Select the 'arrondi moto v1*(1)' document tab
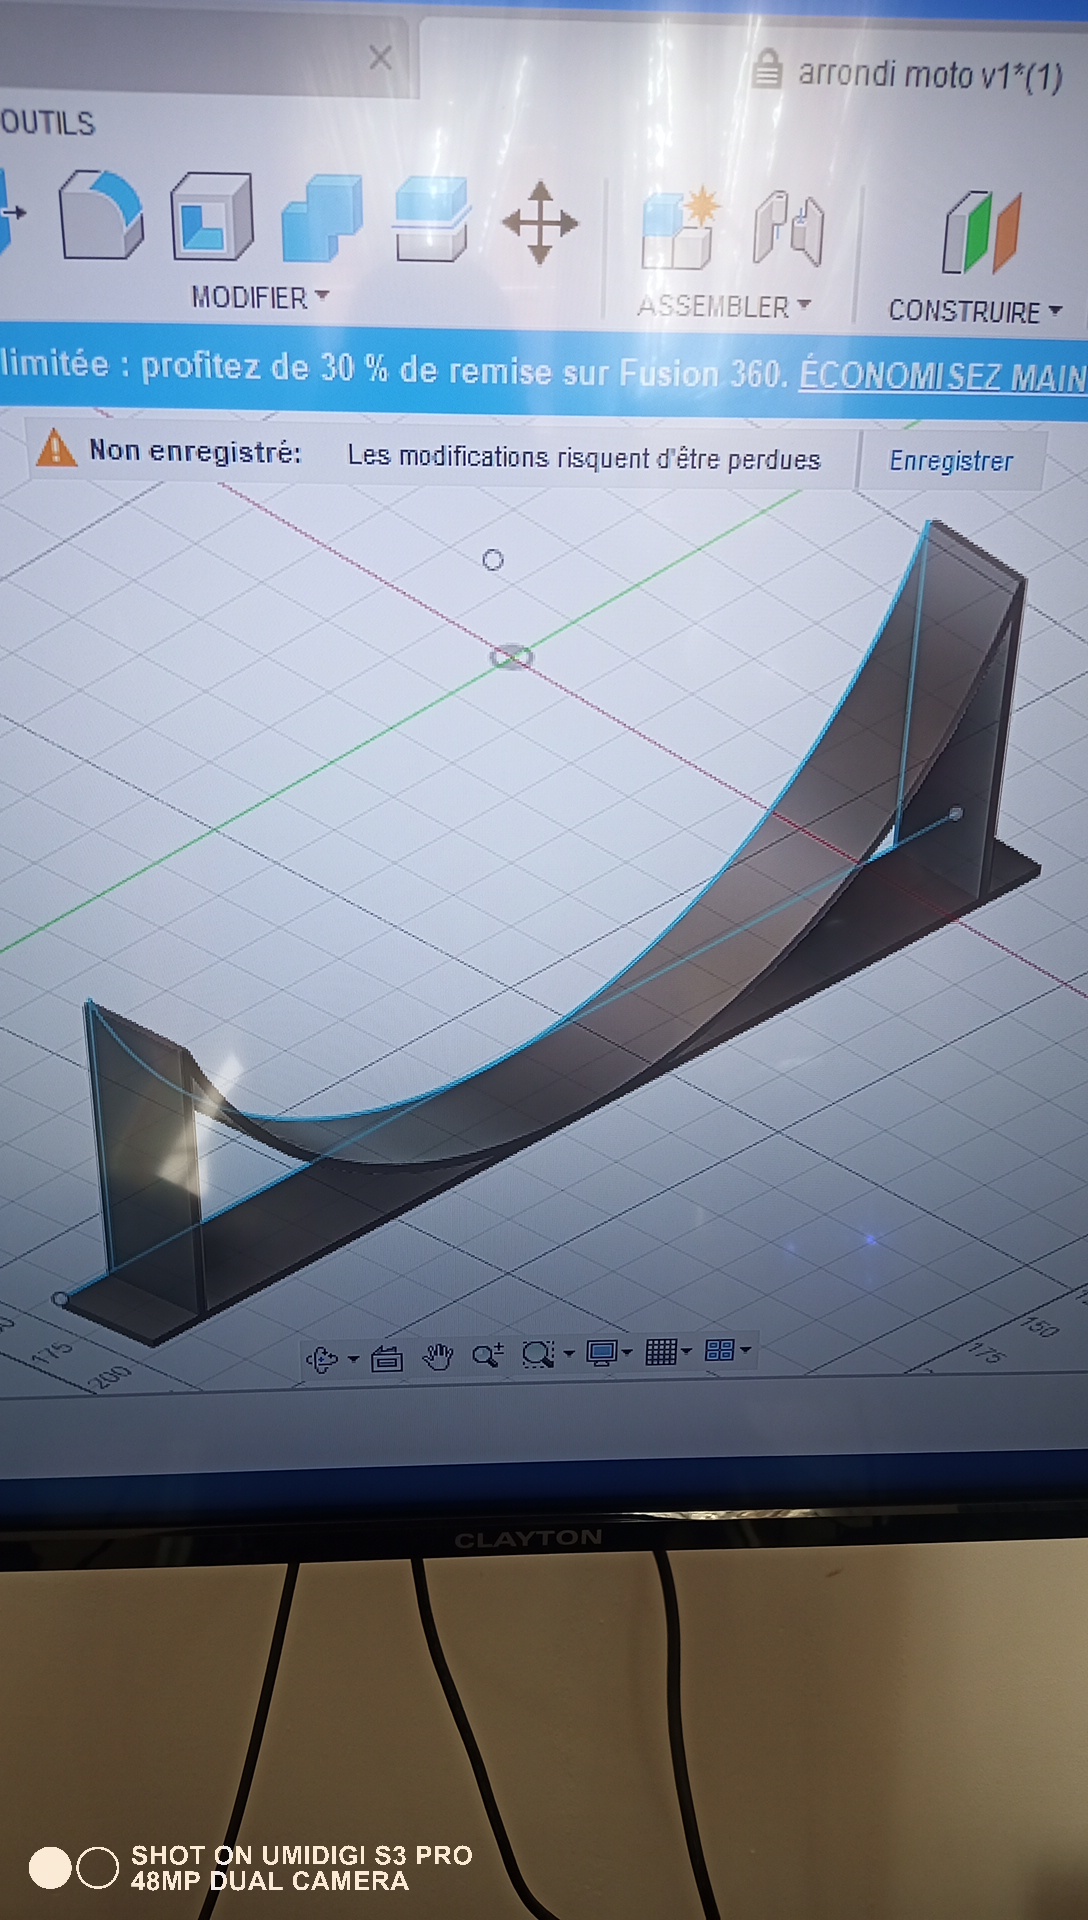 tap(930, 74)
